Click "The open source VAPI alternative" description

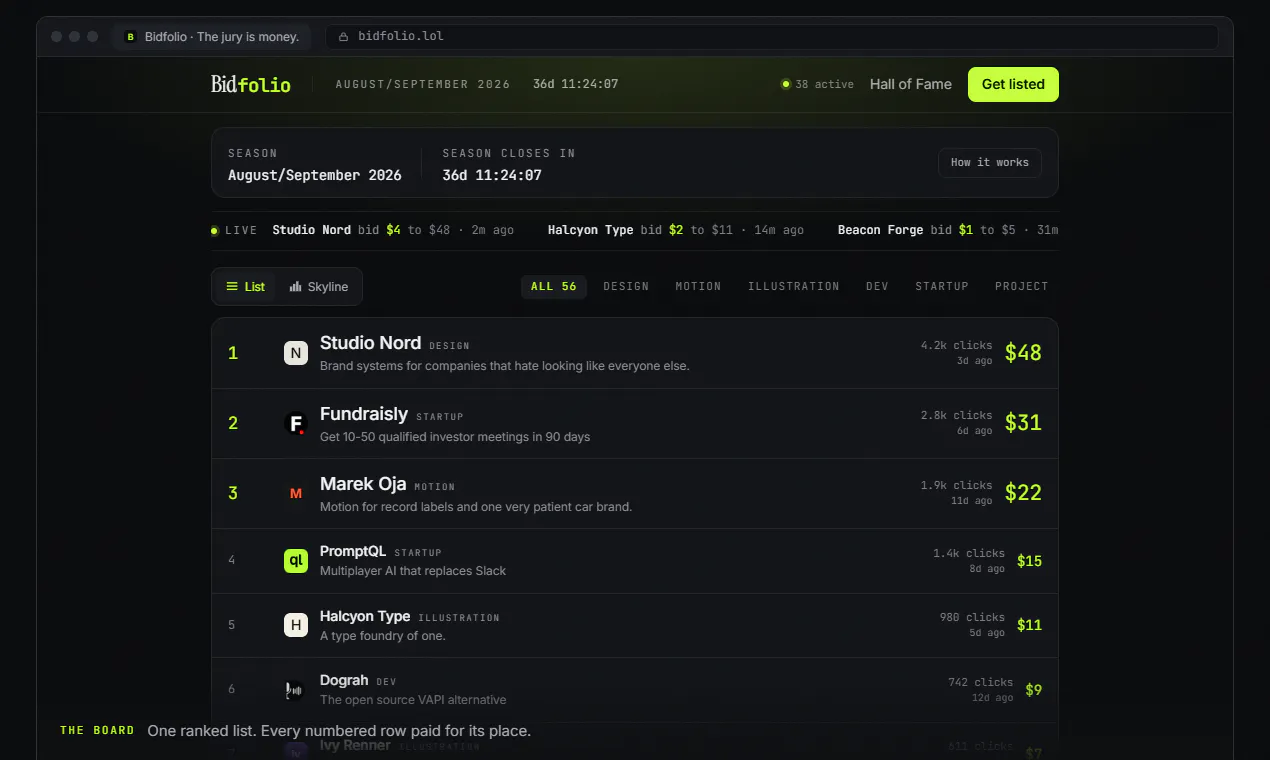click(x=413, y=700)
